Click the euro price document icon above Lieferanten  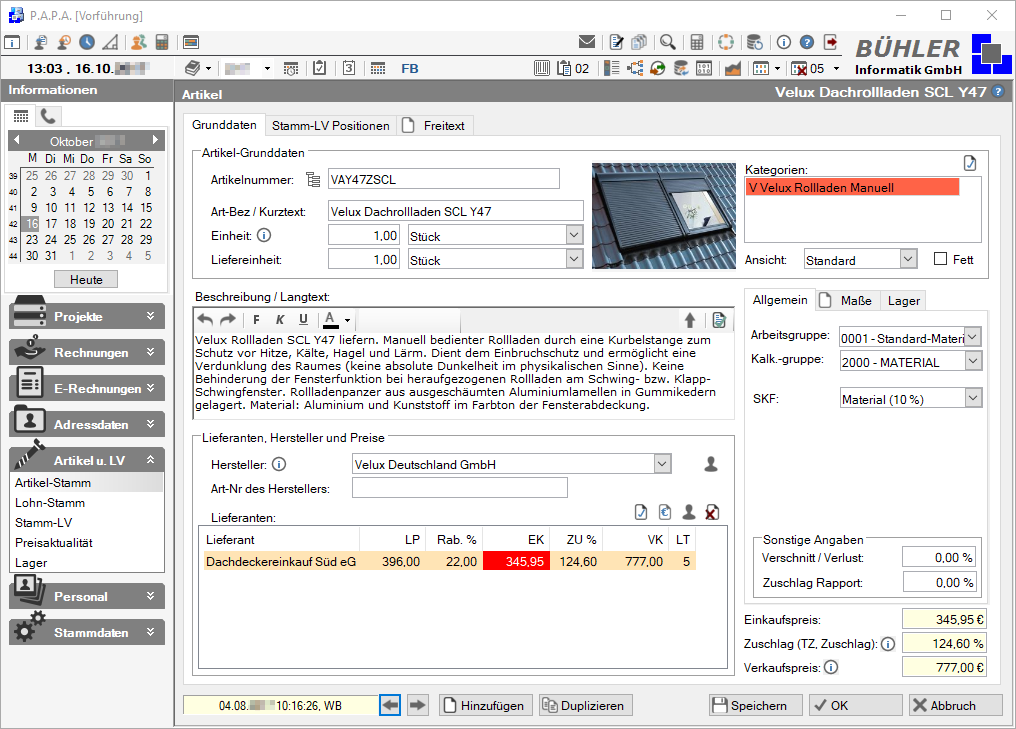coord(665,513)
